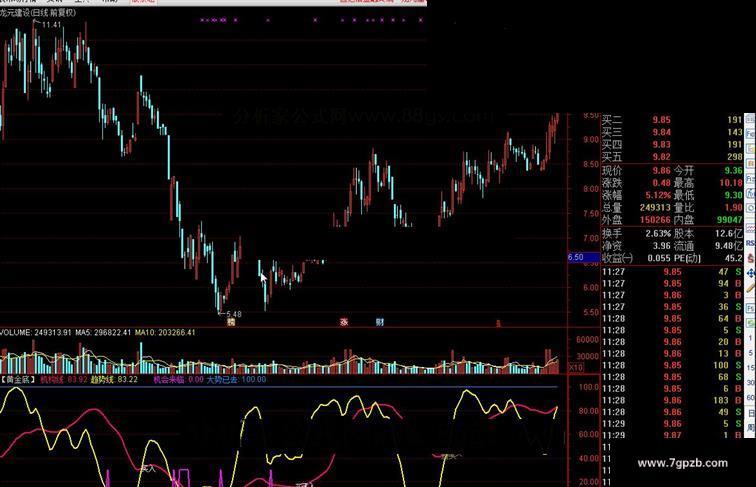Viewport: 756px width, 487px height.
Task: Click the 内盘 99047 value
Action: coord(729,220)
